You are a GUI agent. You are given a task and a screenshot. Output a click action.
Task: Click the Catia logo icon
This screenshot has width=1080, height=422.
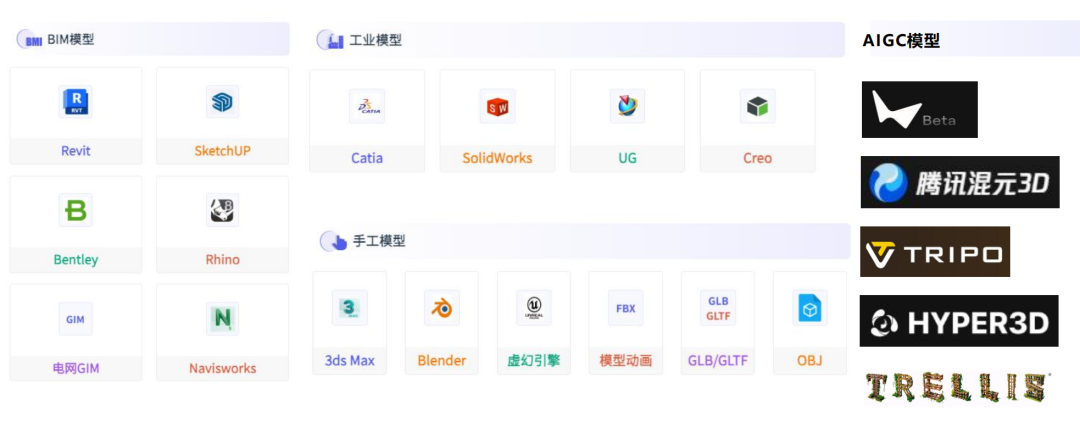367,106
